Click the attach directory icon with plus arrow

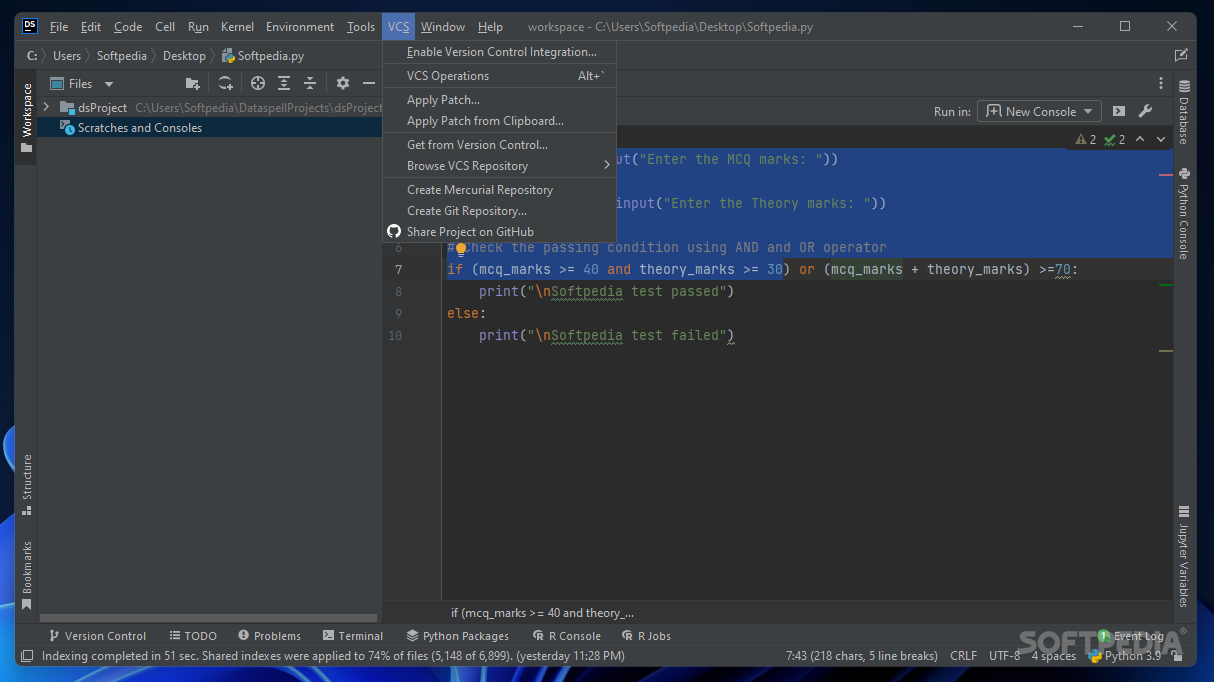click(x=226, y=84)
